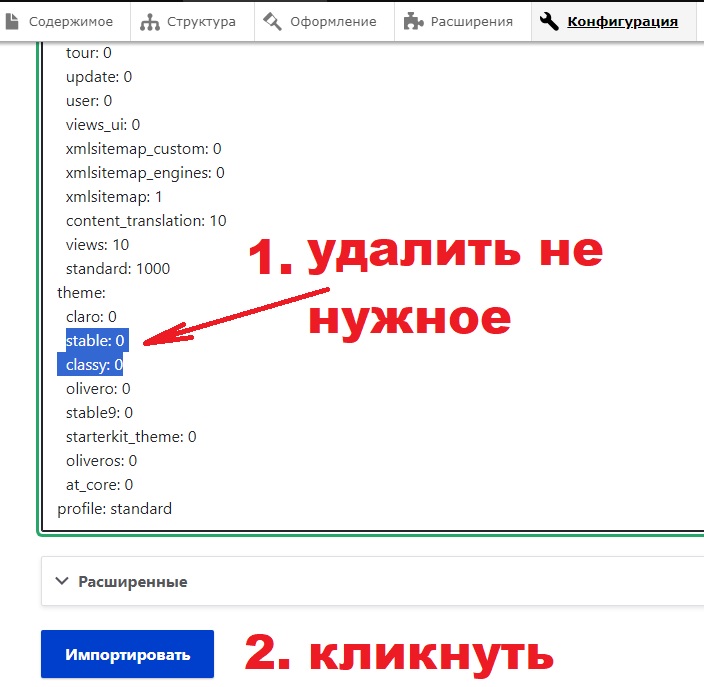Image resolution: width=704 pixels, height=687 pixels.
Task: Click the line 'update: 0'
Action: pyautogui.click(x=99, y=77)
